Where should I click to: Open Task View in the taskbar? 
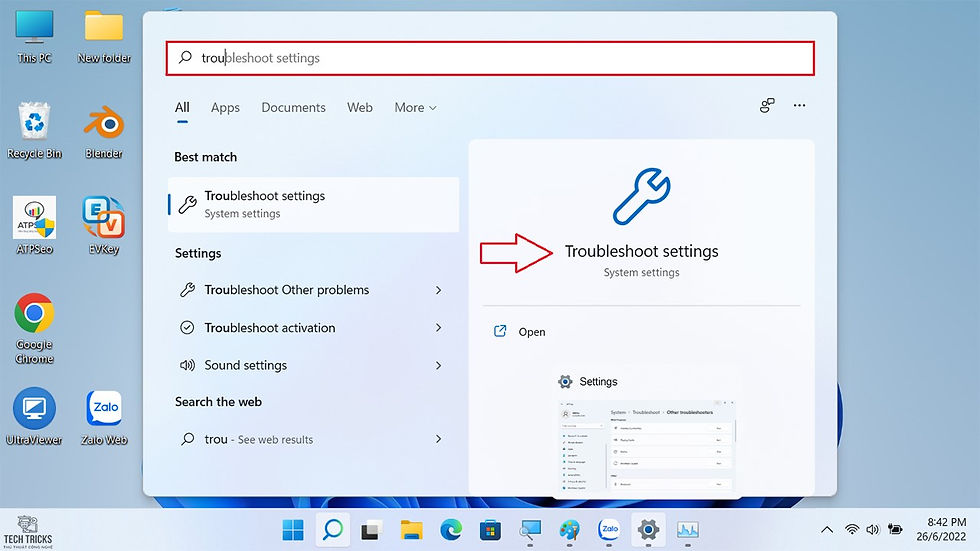372,530
